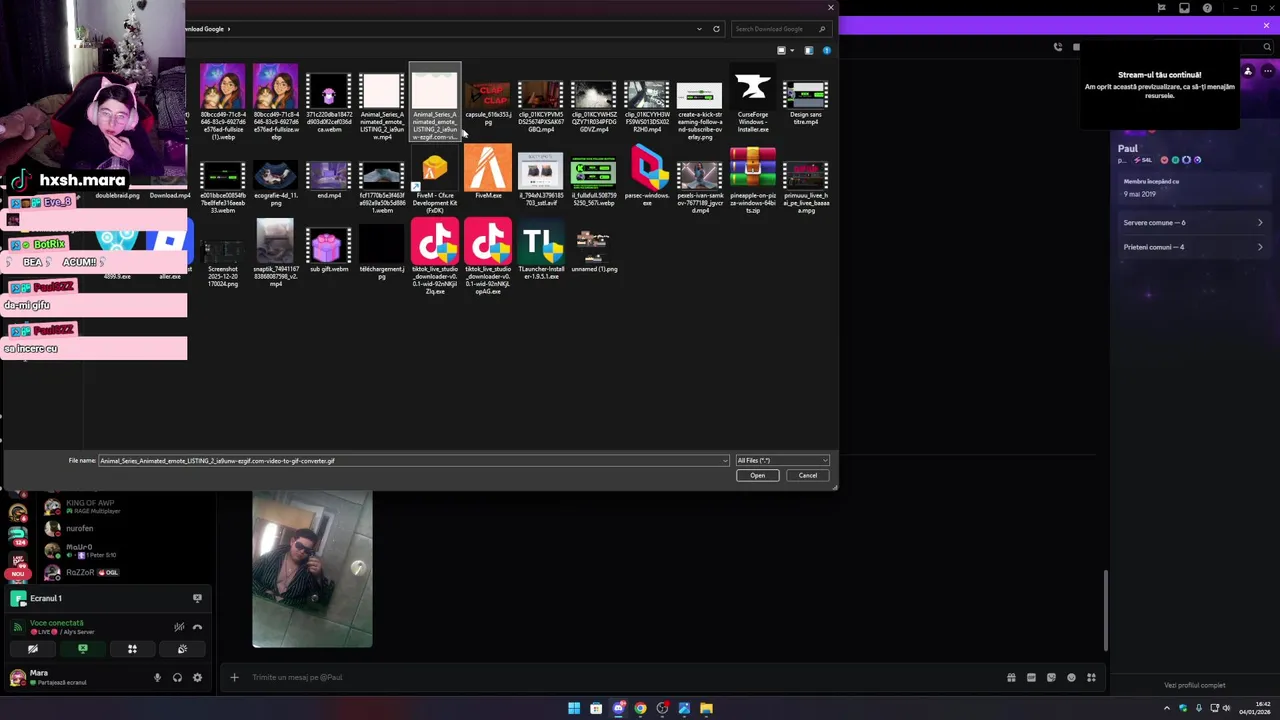Open the view options dropdown arrow

pos(792,50)
